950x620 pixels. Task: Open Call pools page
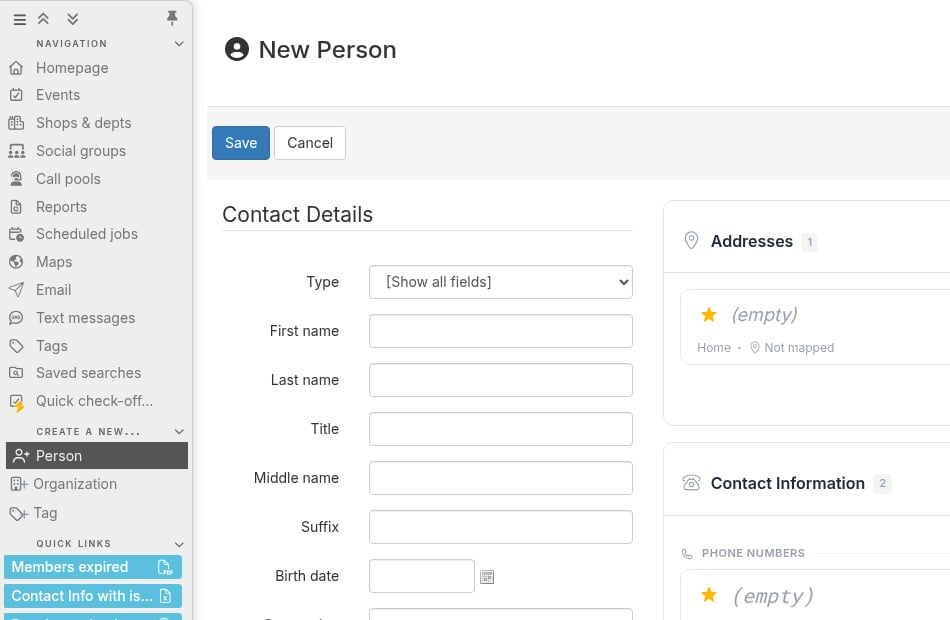click(x=68, y=179)
